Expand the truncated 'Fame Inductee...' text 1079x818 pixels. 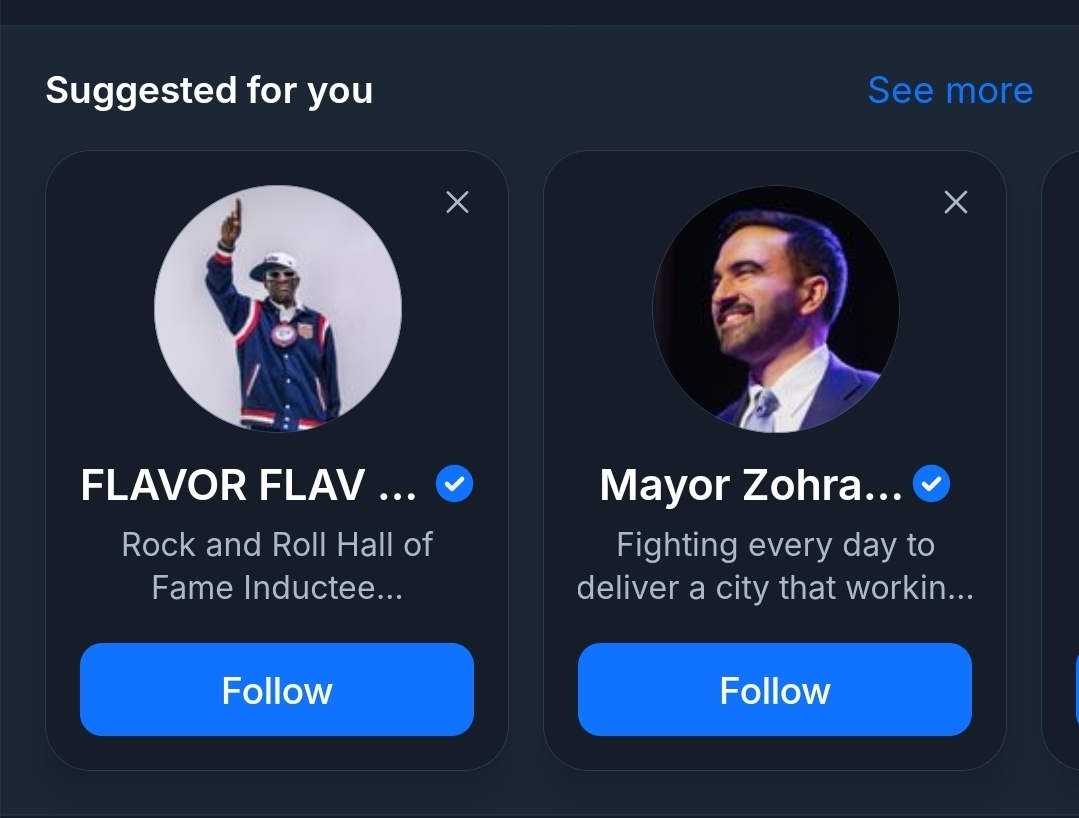click(x=277, y=588)
